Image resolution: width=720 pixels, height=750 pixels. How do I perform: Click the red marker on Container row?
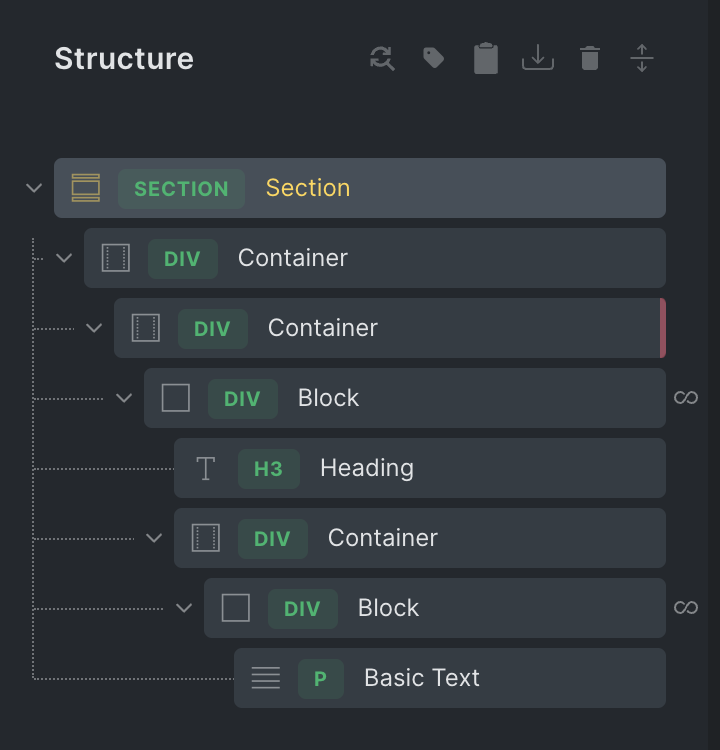click(662, 328)
